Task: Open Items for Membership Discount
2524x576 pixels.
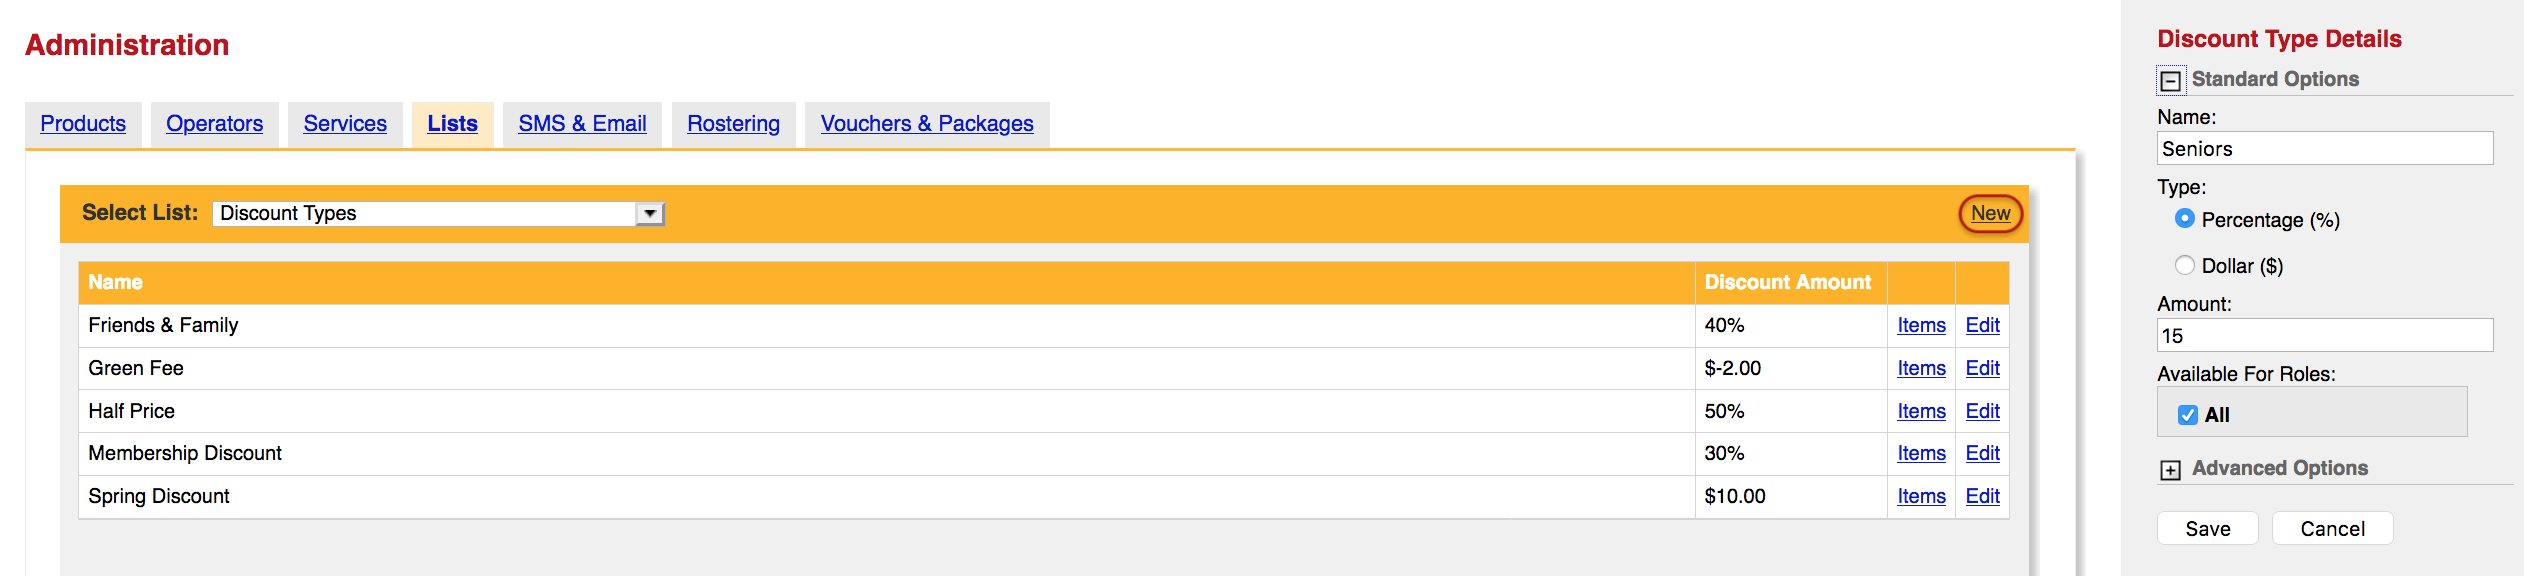Action: click(x=1921, y=453)
